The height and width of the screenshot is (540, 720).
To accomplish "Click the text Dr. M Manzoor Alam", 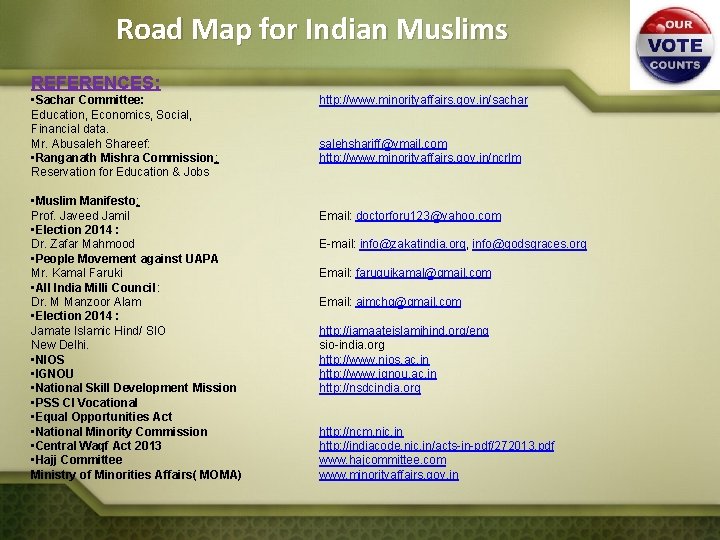I will point(86,302).
